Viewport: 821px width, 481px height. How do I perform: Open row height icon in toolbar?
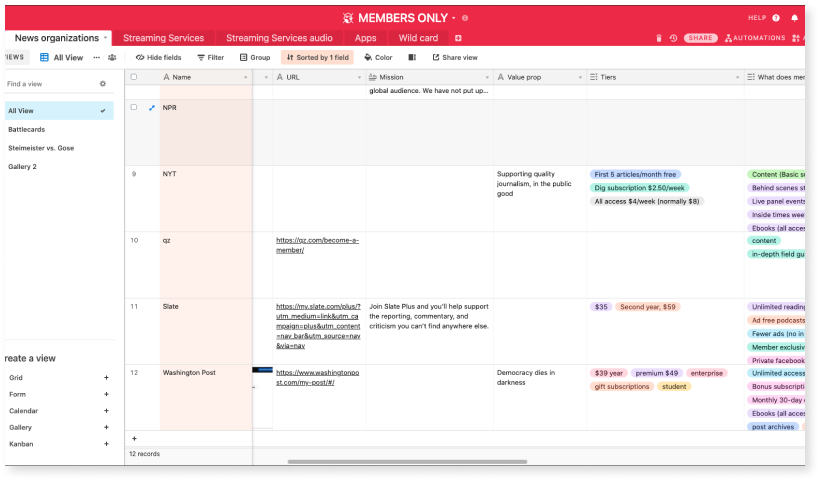(412, 58)
